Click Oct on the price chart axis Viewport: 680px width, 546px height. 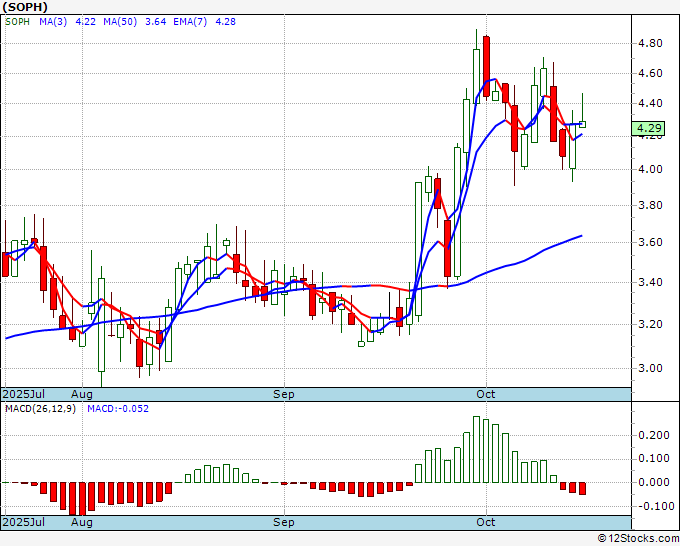pyautogui.click(x=486, y=394)
